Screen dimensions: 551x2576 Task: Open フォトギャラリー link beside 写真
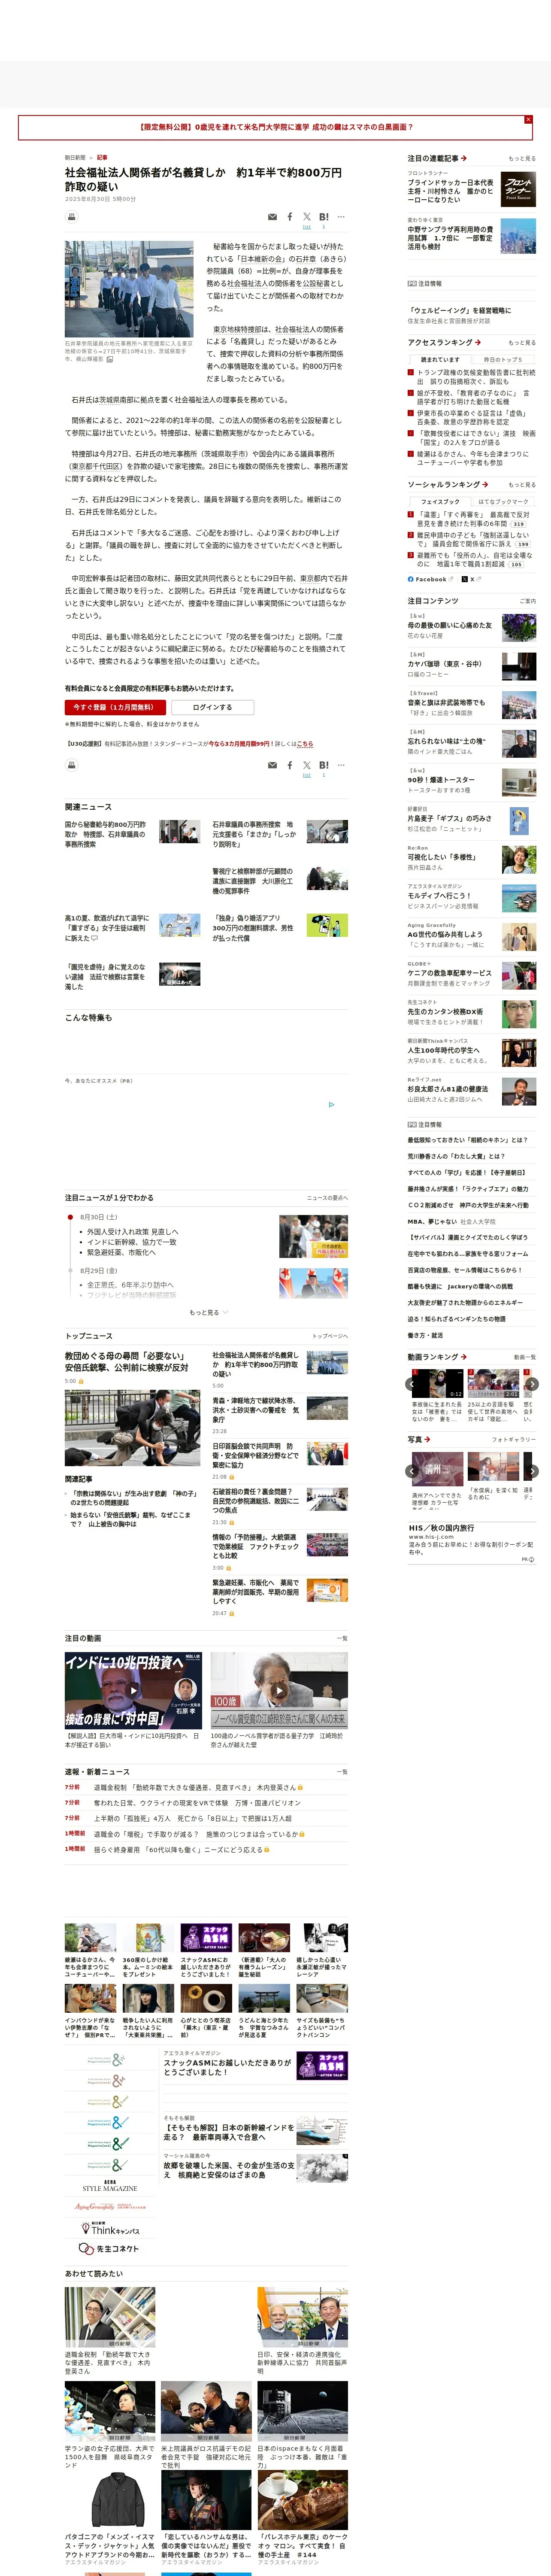[514, 1439]
